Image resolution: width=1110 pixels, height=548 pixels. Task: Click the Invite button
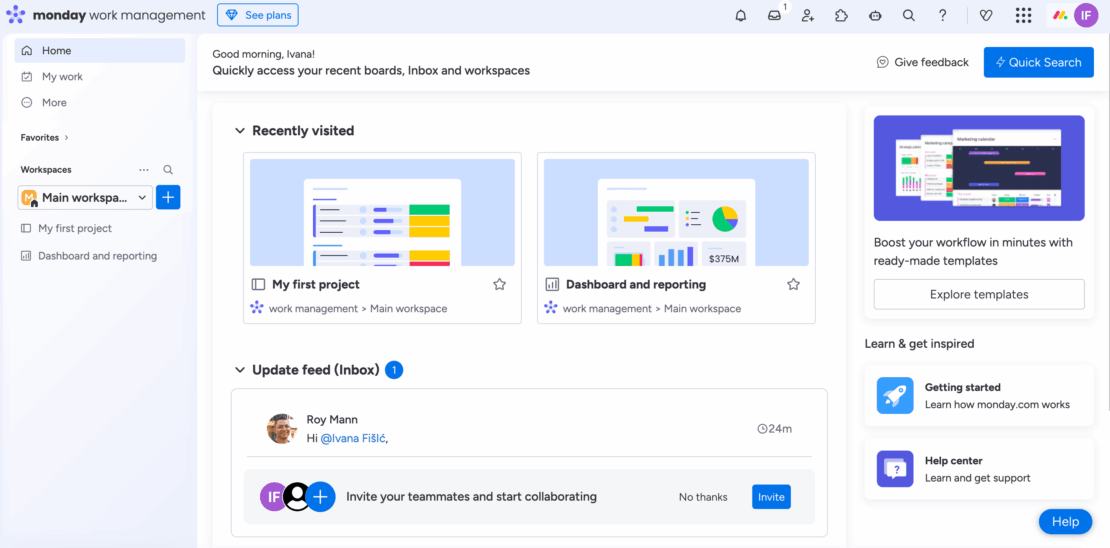point(771,497)
